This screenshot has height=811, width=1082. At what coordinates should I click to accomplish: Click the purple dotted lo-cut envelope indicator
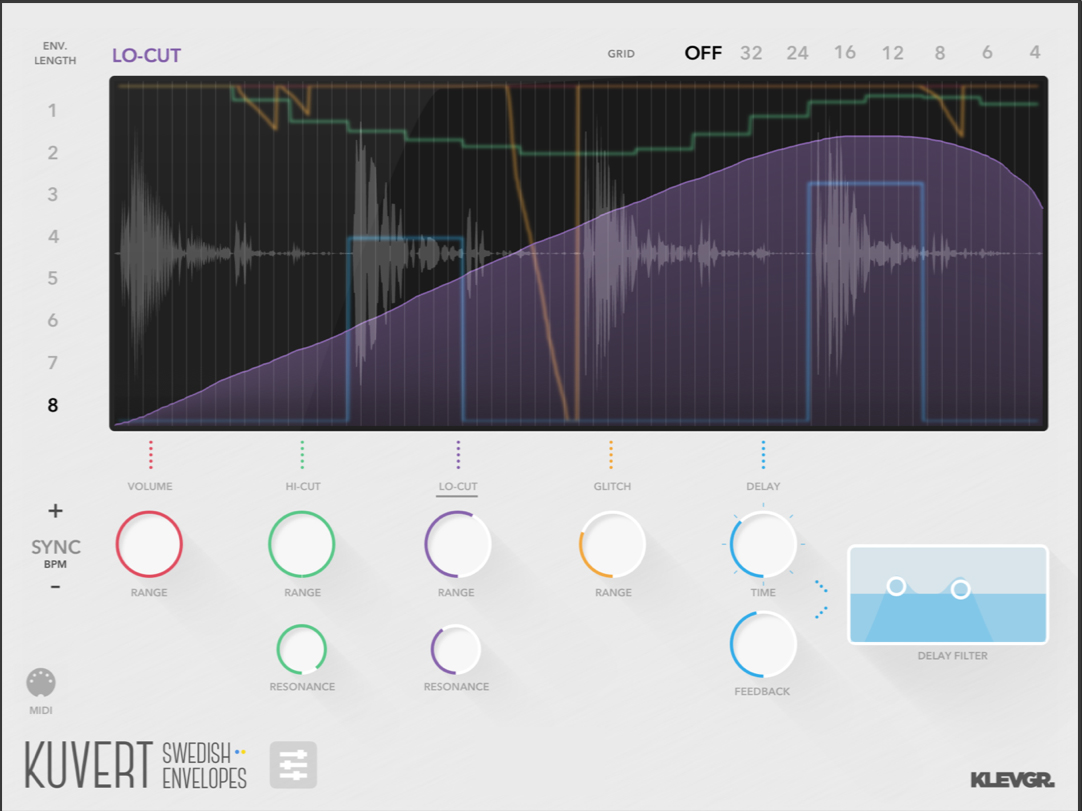pos(458,455)
